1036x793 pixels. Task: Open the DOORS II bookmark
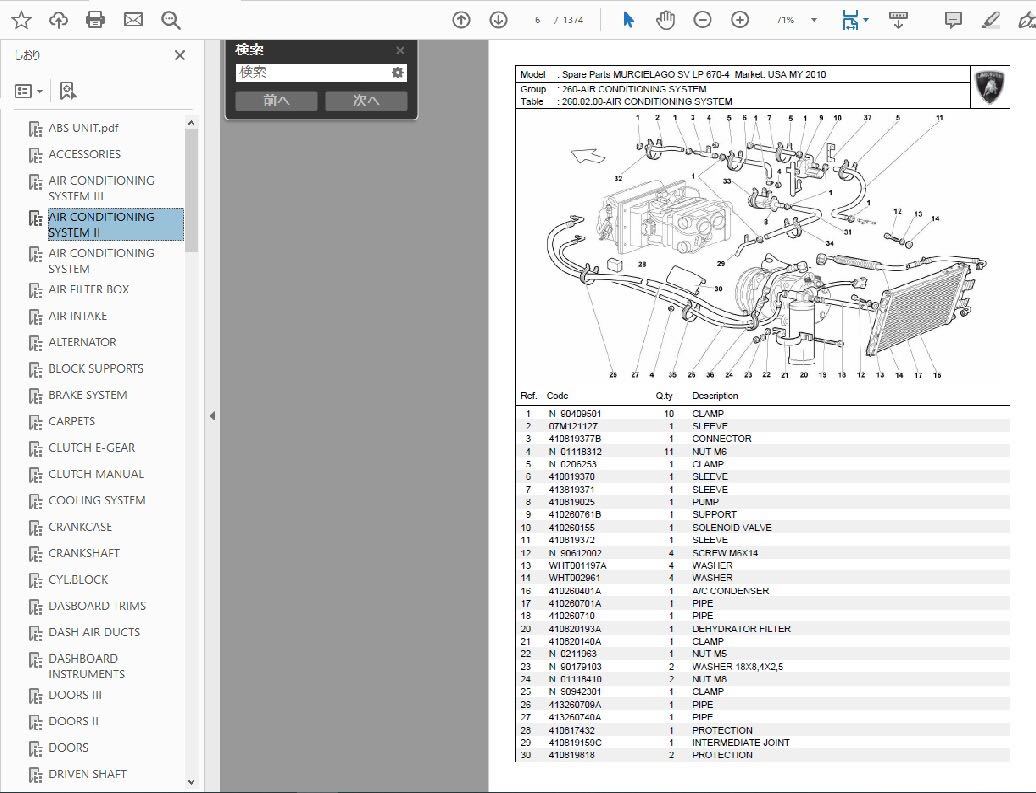[73, 722]
